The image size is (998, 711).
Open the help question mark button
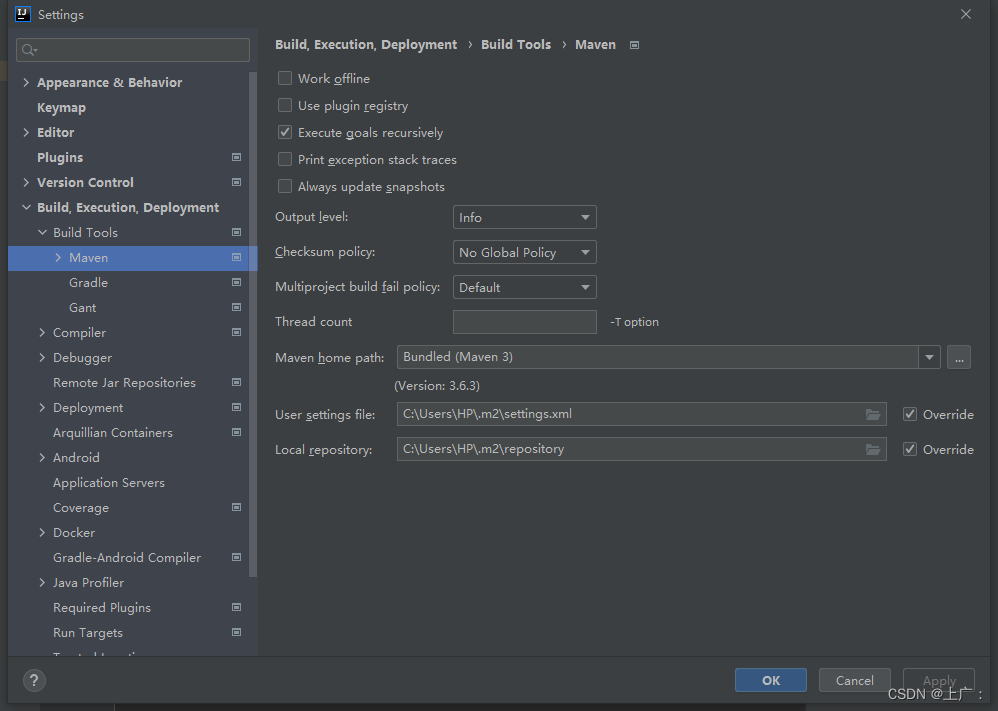[x=34, y=680]
